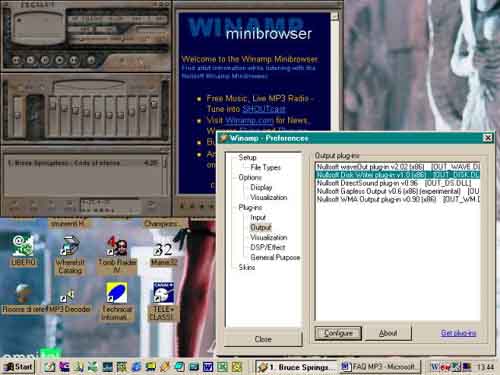Viewport: 500px width, 375px height.
Task: Open the TELE+ CLASSI desktop shortcut
Action: pos(163,302)
